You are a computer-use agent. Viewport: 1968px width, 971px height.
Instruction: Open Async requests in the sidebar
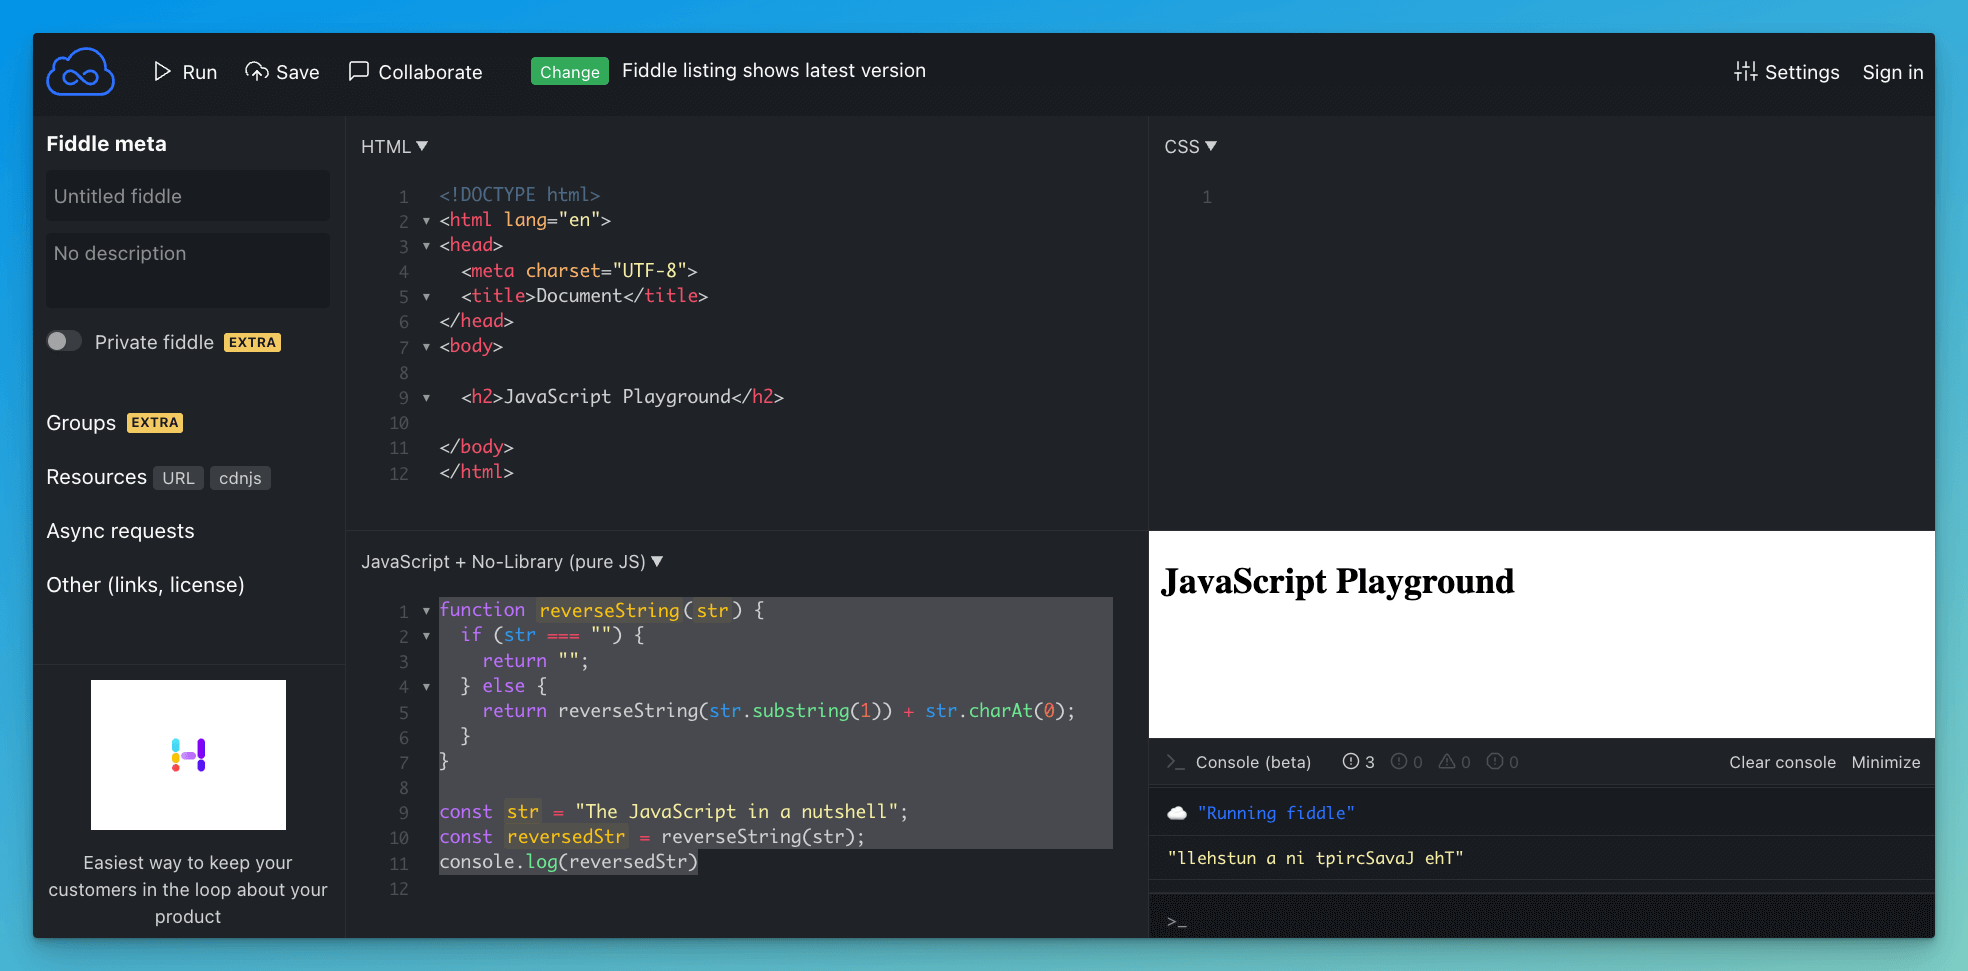120,530
